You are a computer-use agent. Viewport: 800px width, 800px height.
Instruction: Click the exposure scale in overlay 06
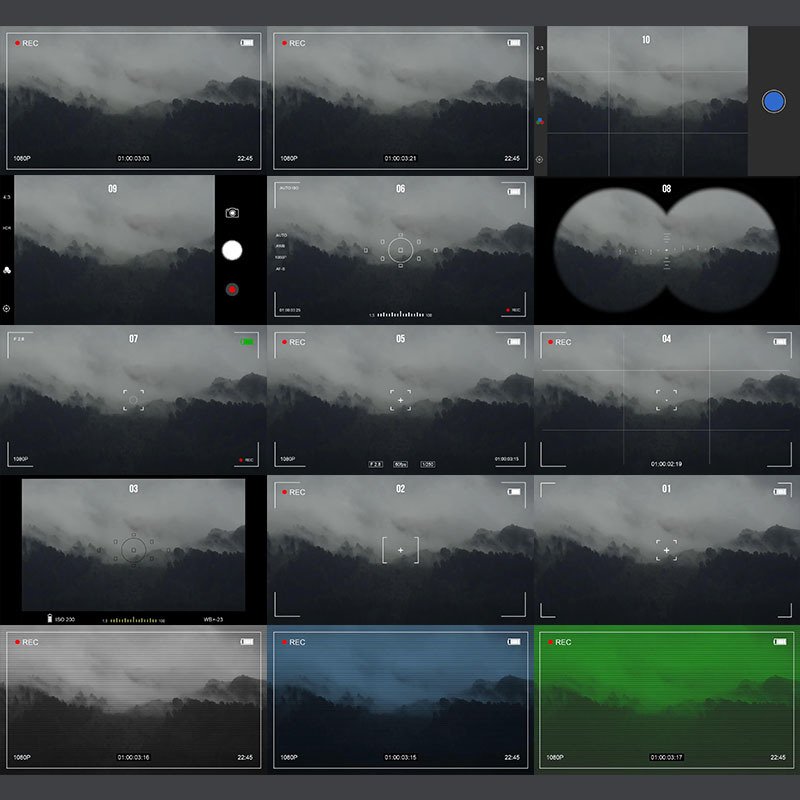pyautogui.click(x=400, y=314)
